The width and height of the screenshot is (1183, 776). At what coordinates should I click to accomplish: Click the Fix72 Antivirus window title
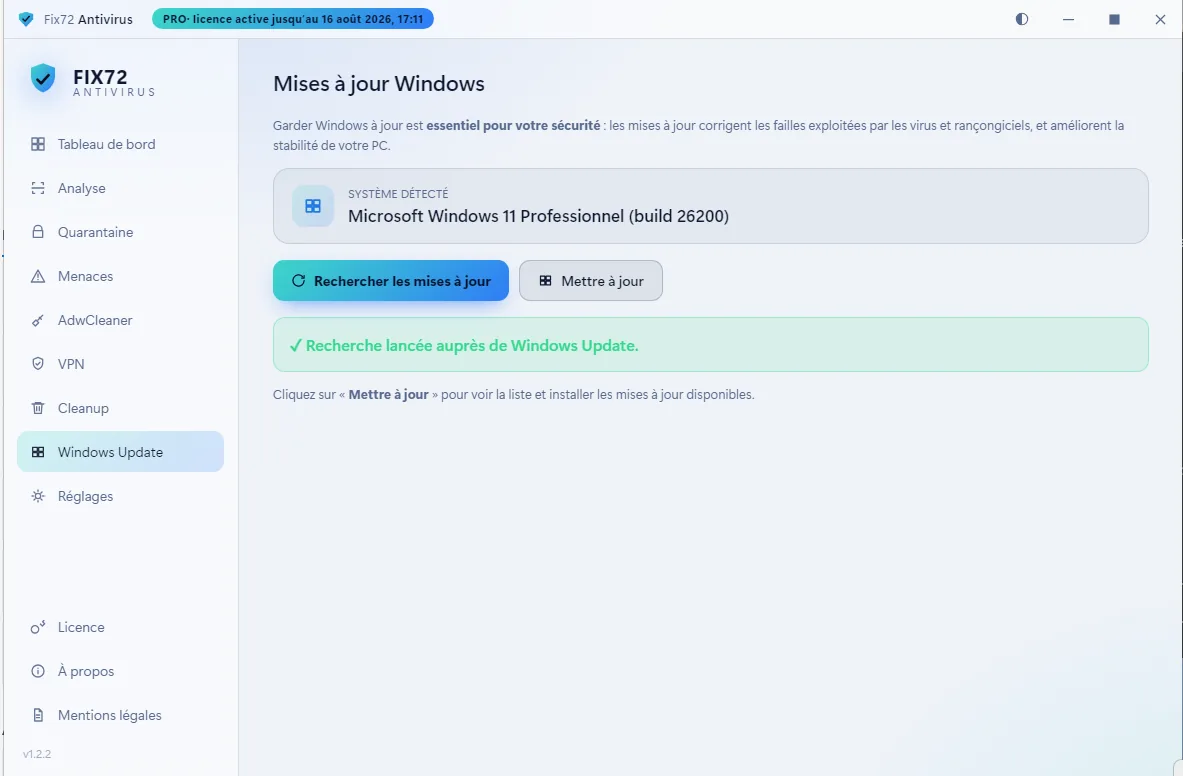(88, 20)
